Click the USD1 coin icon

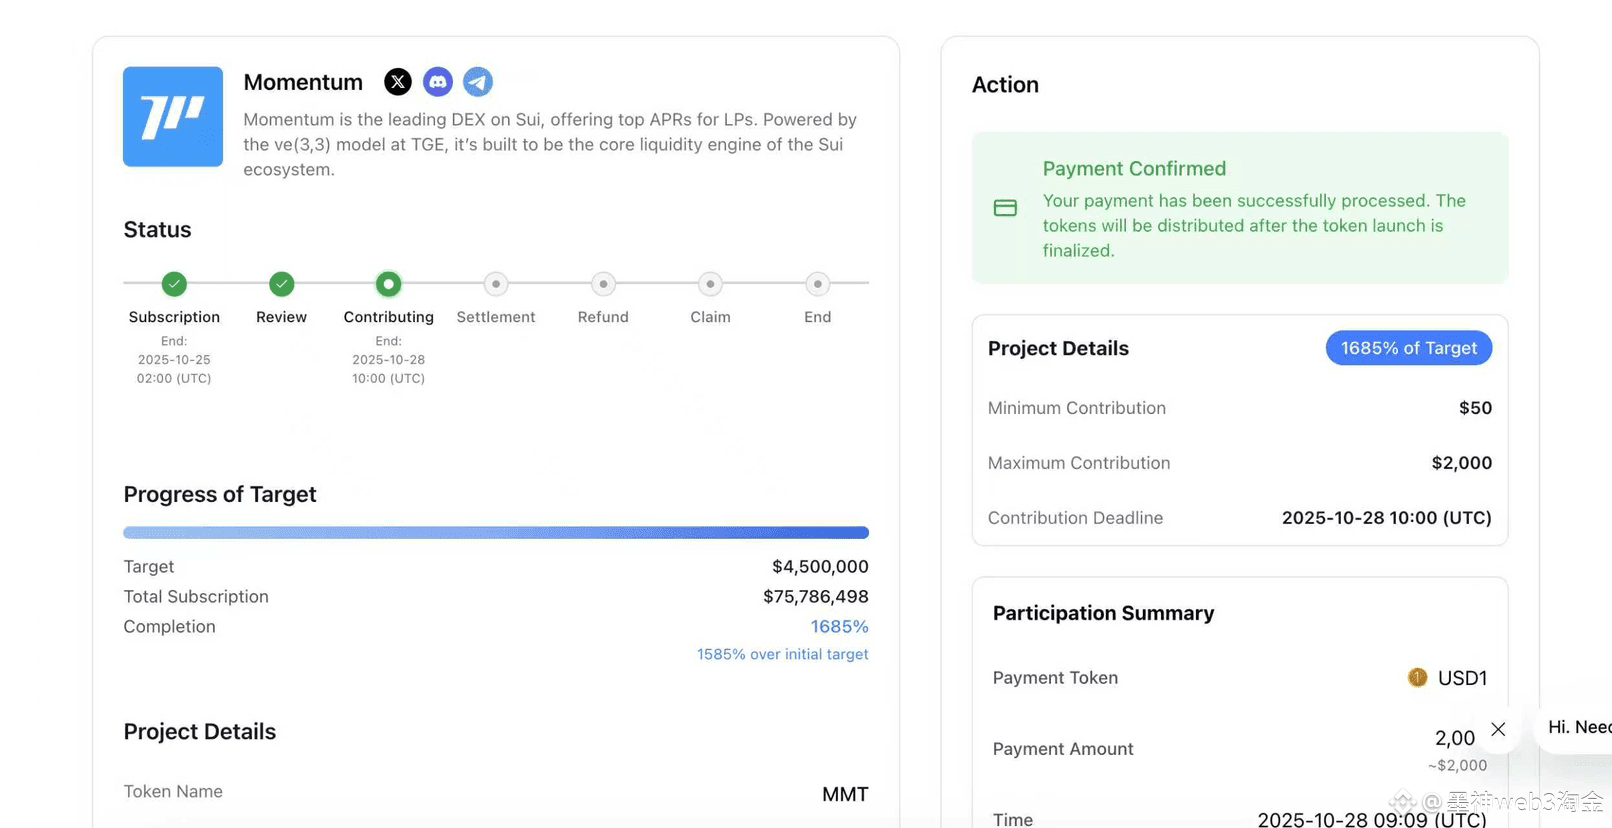click(x=1417, y=677)
